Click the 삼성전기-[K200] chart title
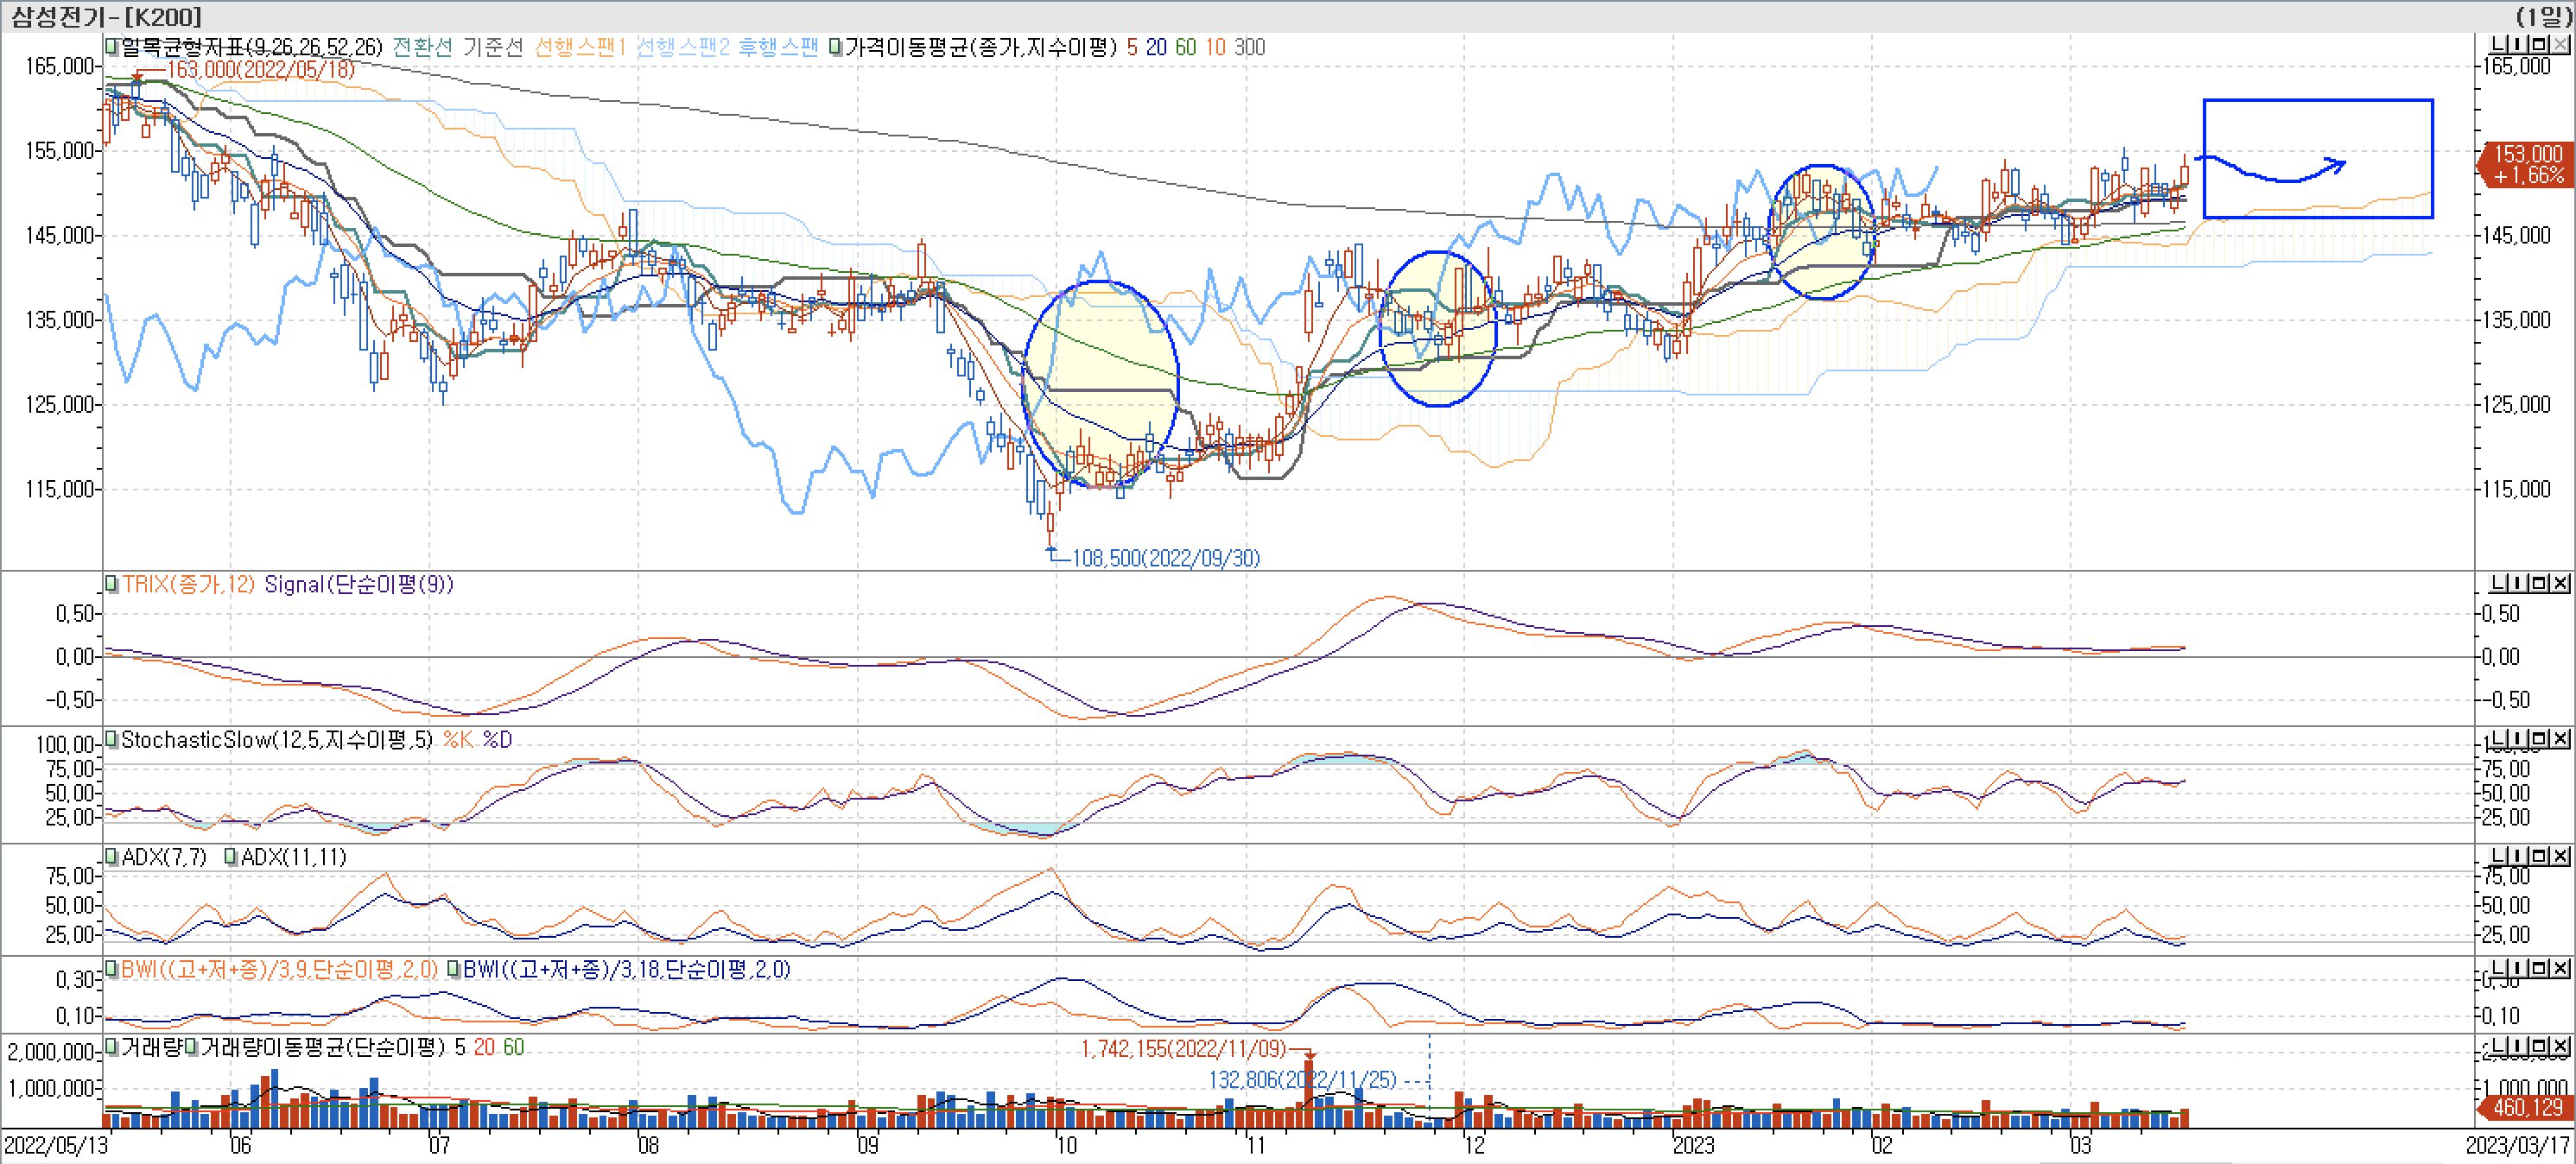 [x=105, y=16]
